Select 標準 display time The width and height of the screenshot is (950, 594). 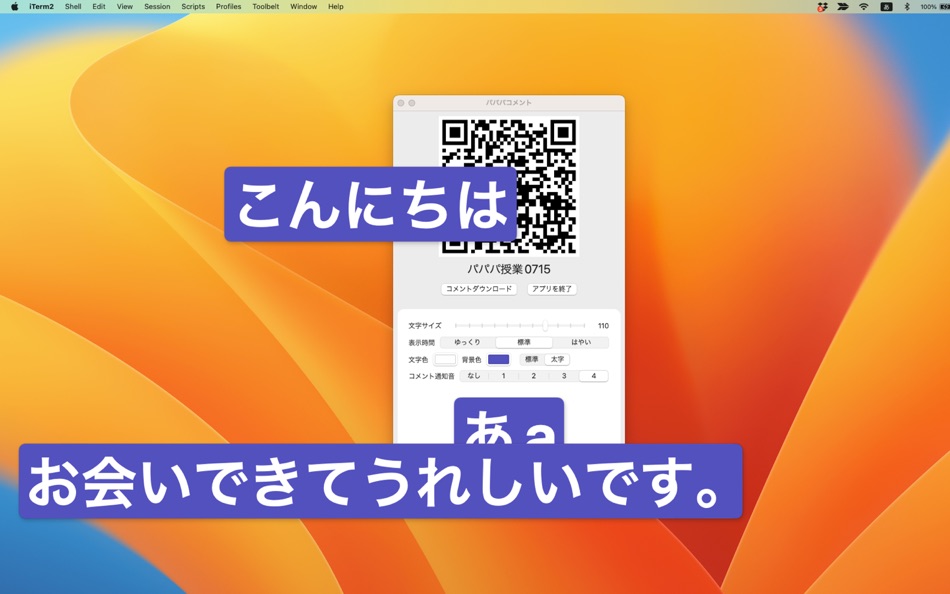[524, 342]
